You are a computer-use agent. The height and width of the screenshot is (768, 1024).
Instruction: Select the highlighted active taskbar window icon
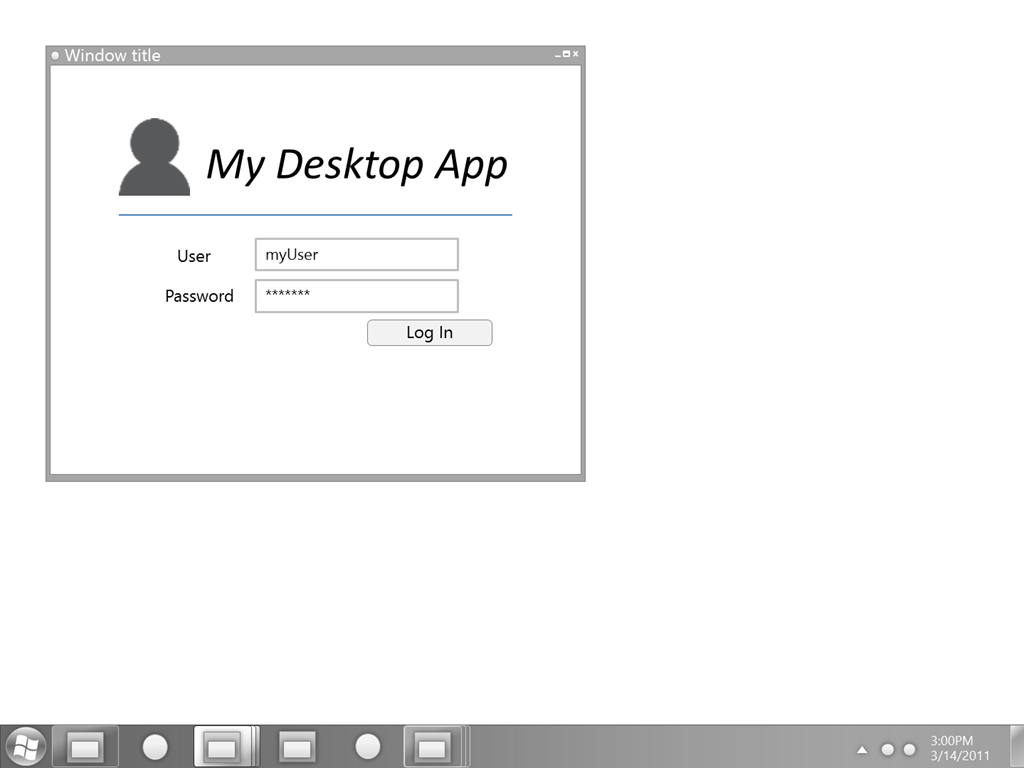point(221,747)
